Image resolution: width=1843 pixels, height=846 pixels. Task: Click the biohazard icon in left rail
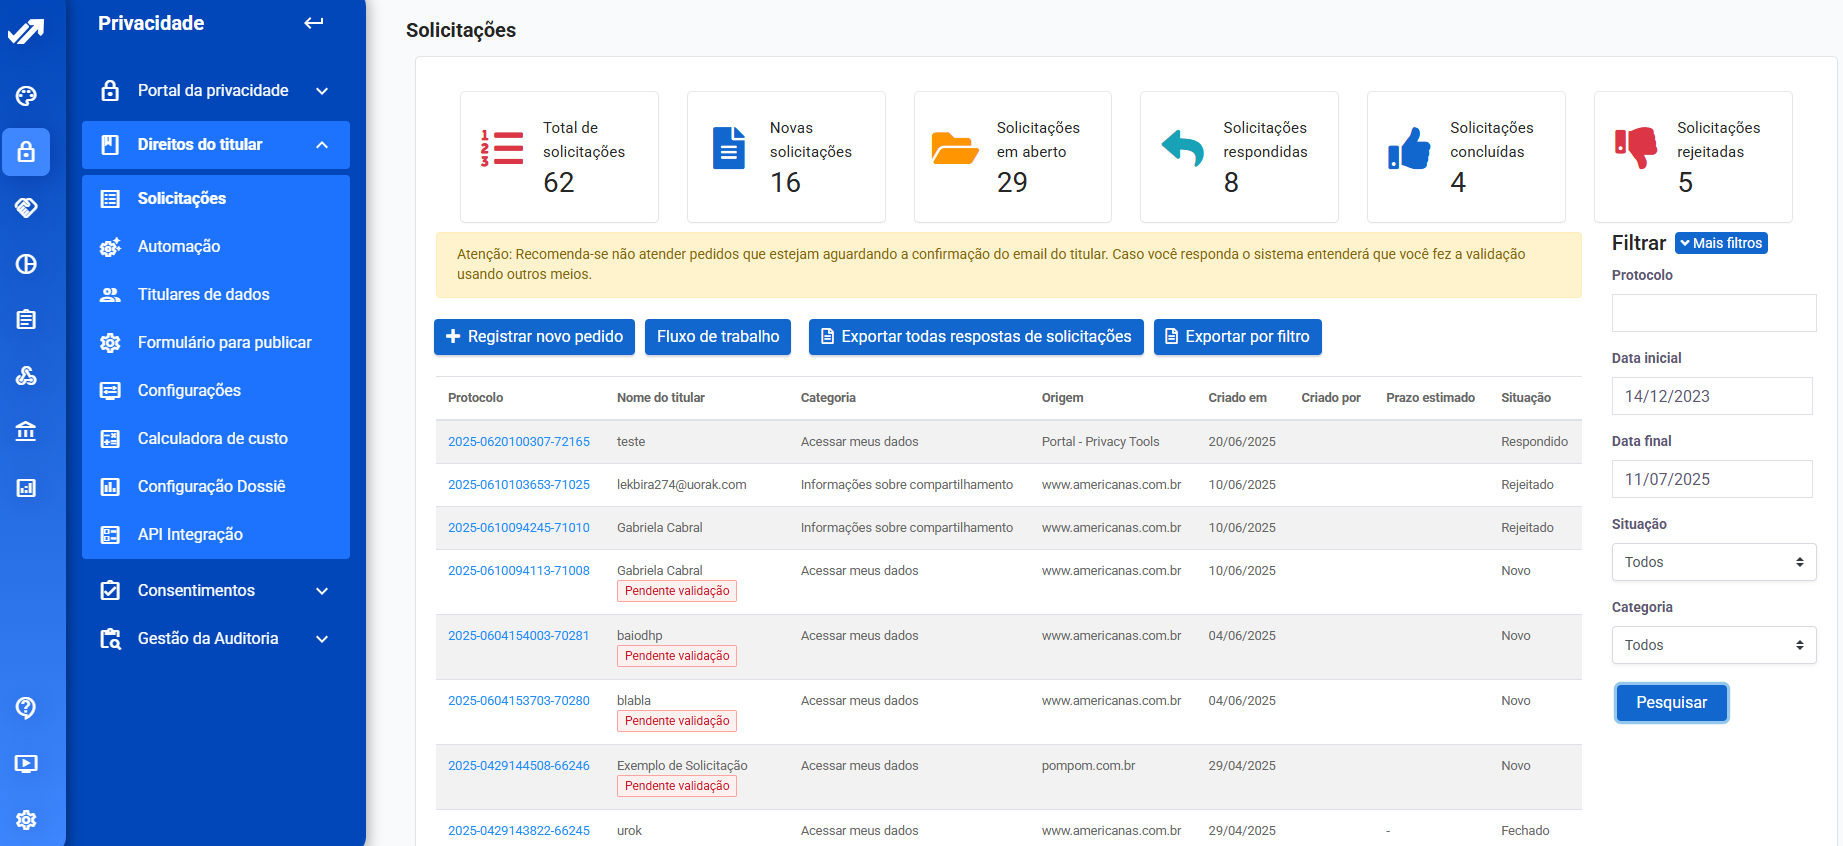click(26, 376)
